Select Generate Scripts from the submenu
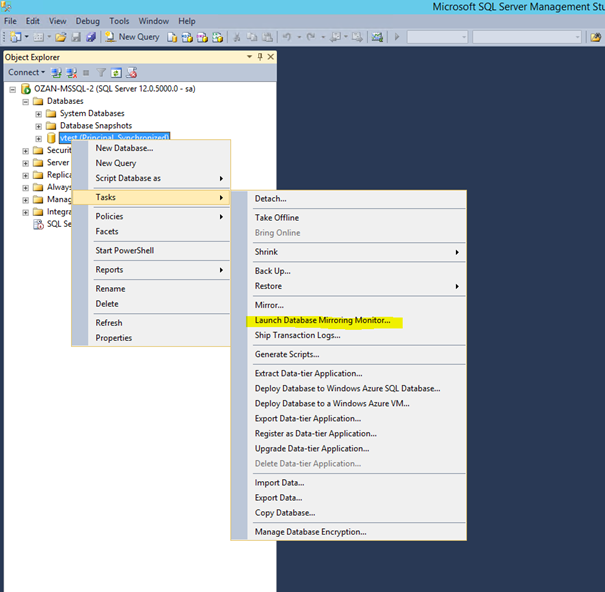 (x=287, y=354)
